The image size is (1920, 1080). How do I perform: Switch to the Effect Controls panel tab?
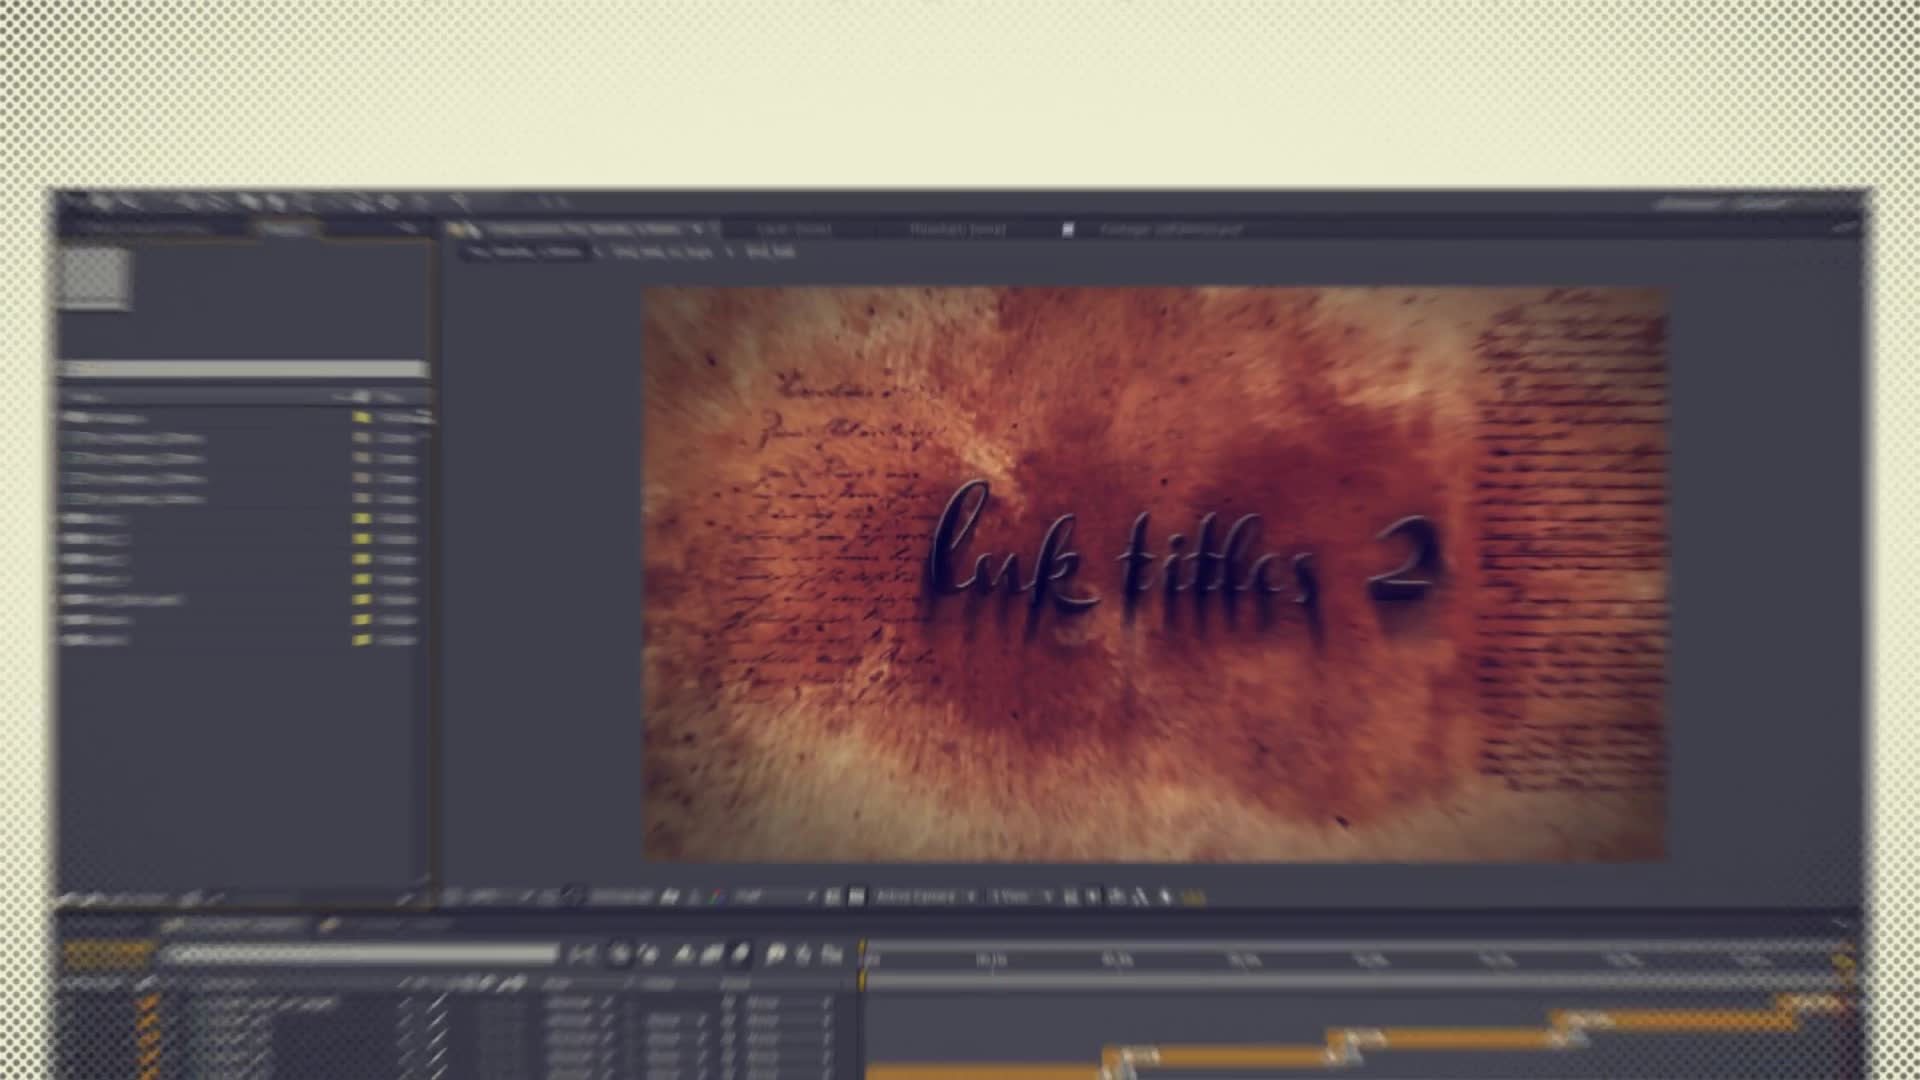point(146,229)
